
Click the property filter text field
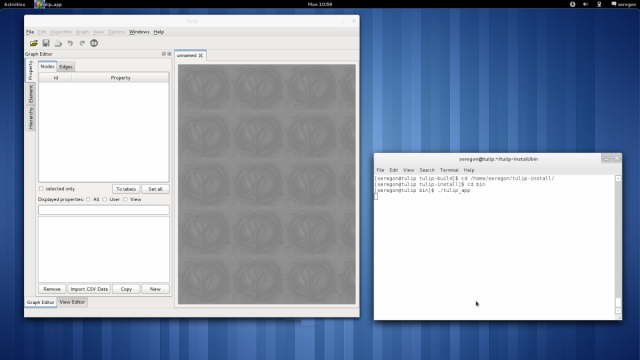coord(104,210)
